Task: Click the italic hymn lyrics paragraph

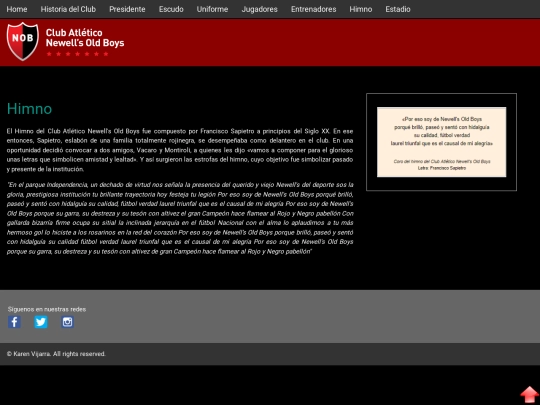Action: pyautogui.click(x=180, y=218)
